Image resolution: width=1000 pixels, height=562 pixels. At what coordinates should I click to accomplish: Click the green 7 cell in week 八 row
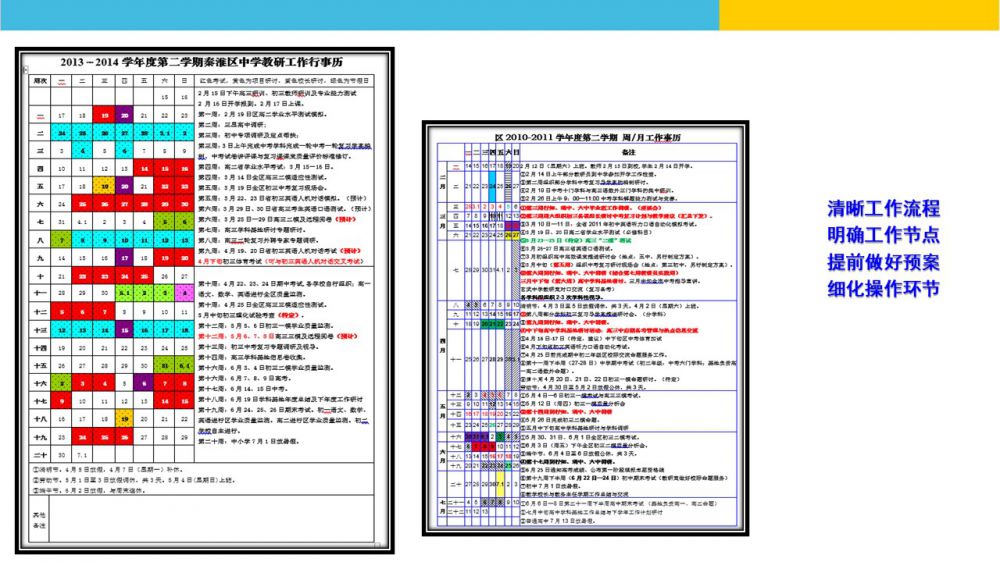pos(62,239)
